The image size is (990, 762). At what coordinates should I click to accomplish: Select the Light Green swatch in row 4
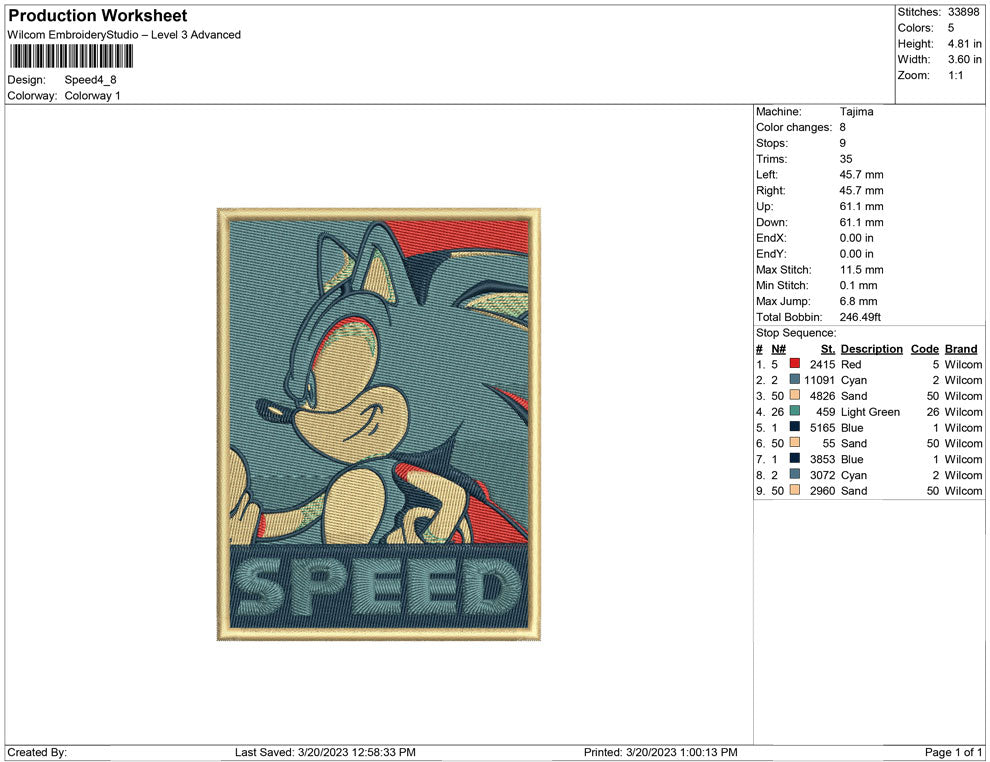pyautogui.click(x=794, y=412)
